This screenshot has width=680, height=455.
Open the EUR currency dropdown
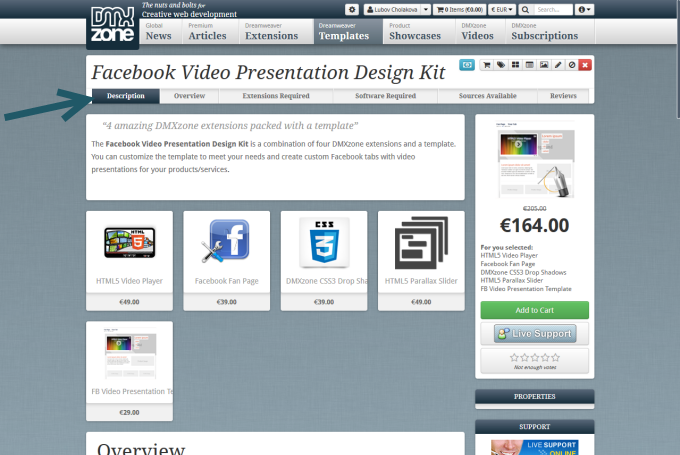[x=502, y=10]
